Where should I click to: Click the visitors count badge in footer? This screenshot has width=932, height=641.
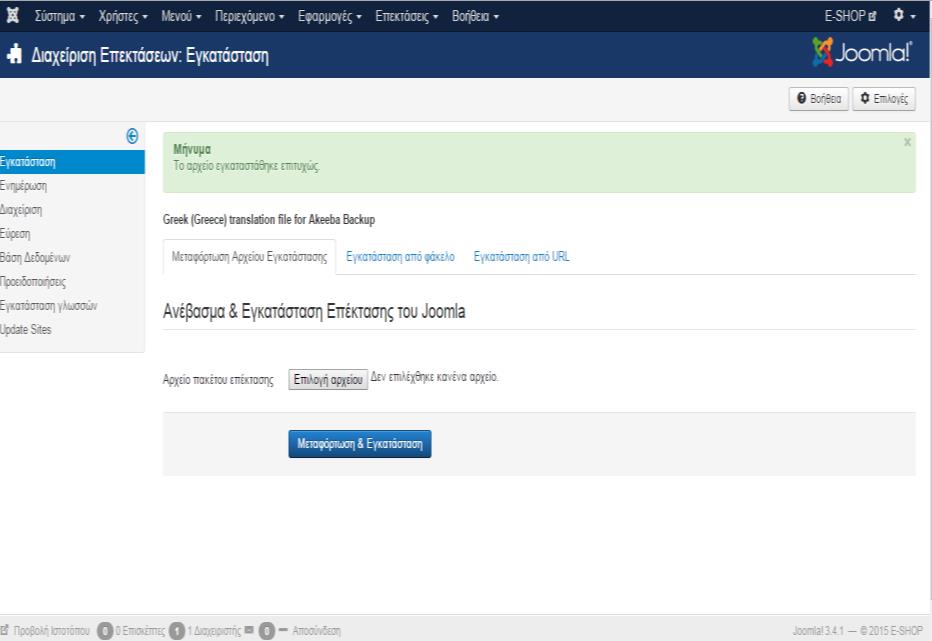pos(105,630)
